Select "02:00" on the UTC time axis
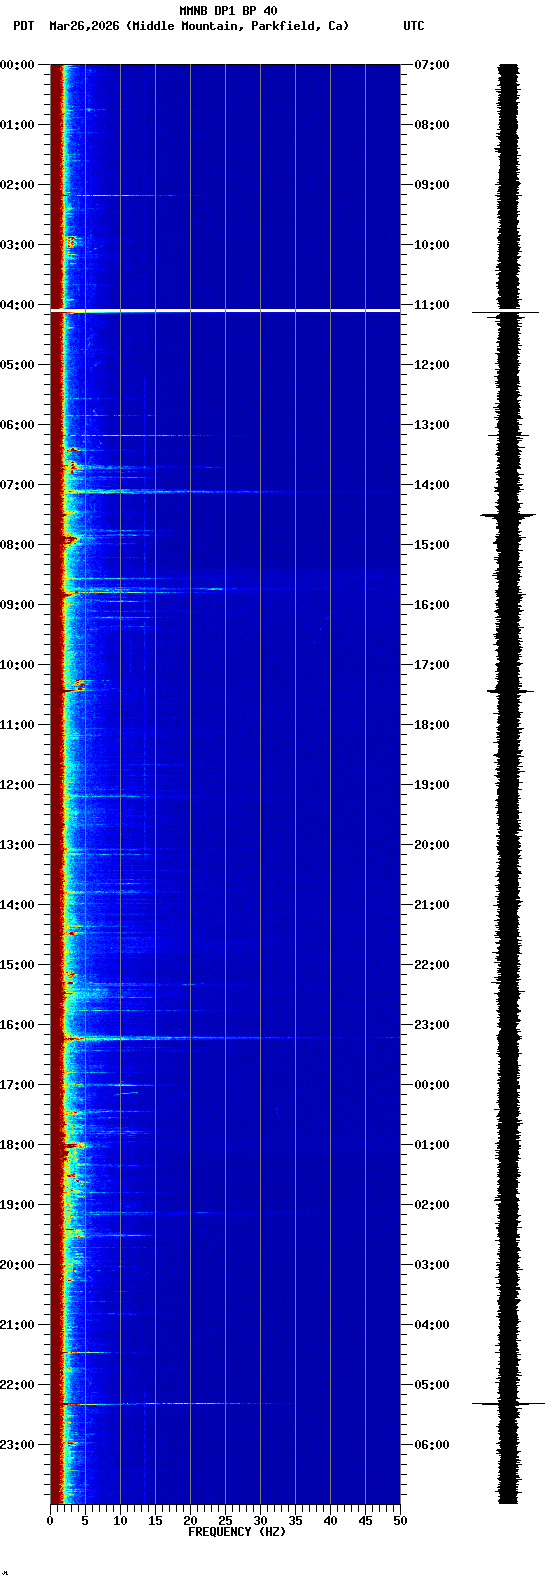Screen dimensions: 552x1584 click(432, 1205)
